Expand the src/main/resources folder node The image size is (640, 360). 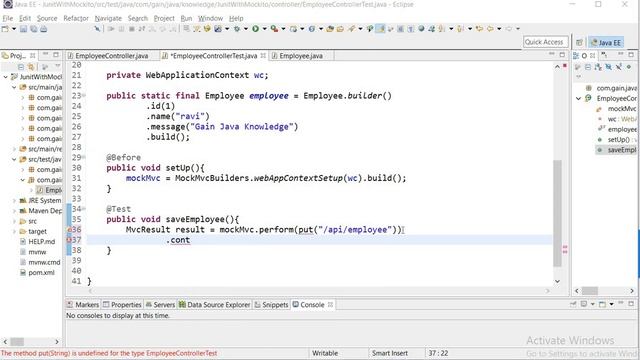click(14, 149)
